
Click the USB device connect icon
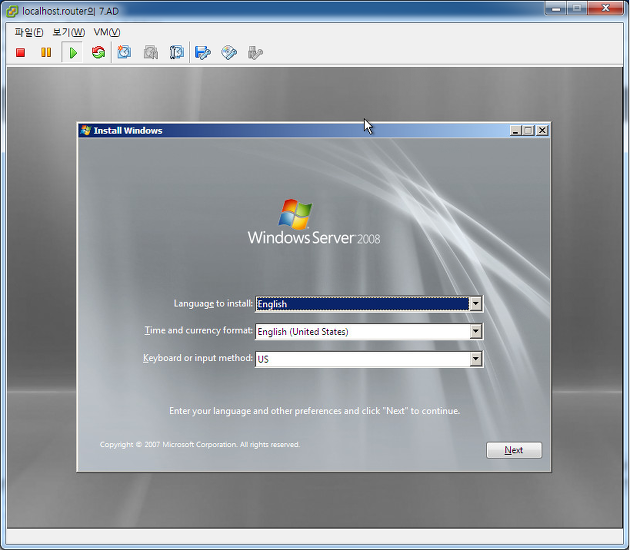255,52
